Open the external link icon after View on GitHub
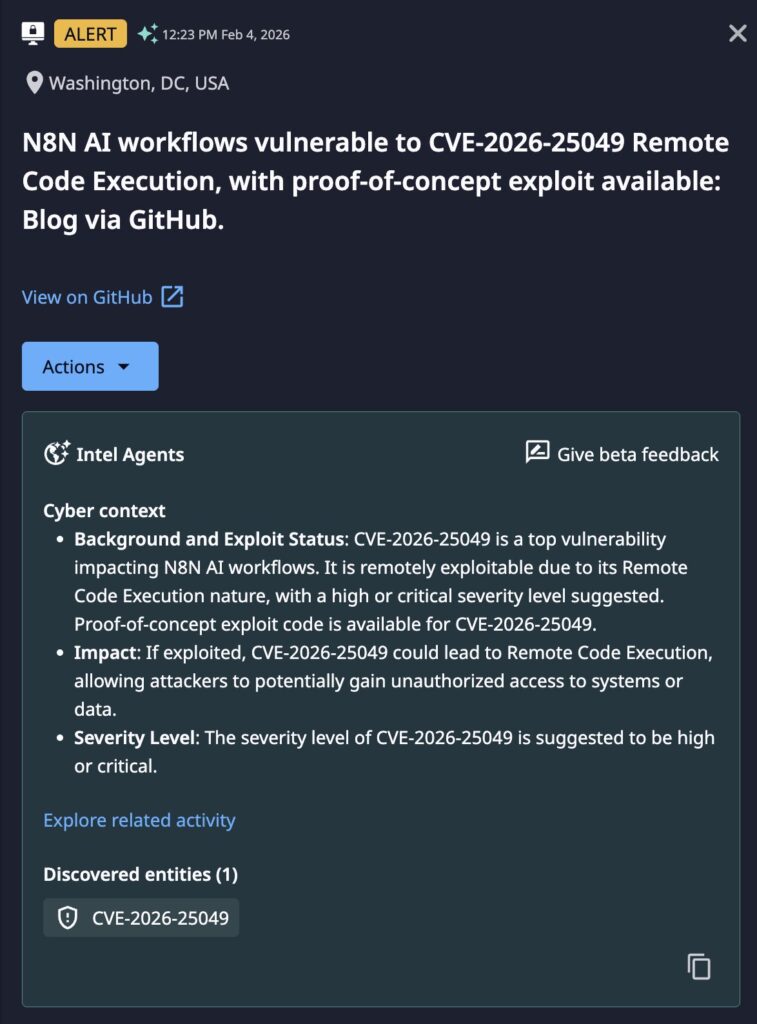This screenshot has height=1024, width=757. tap(171, 297)
